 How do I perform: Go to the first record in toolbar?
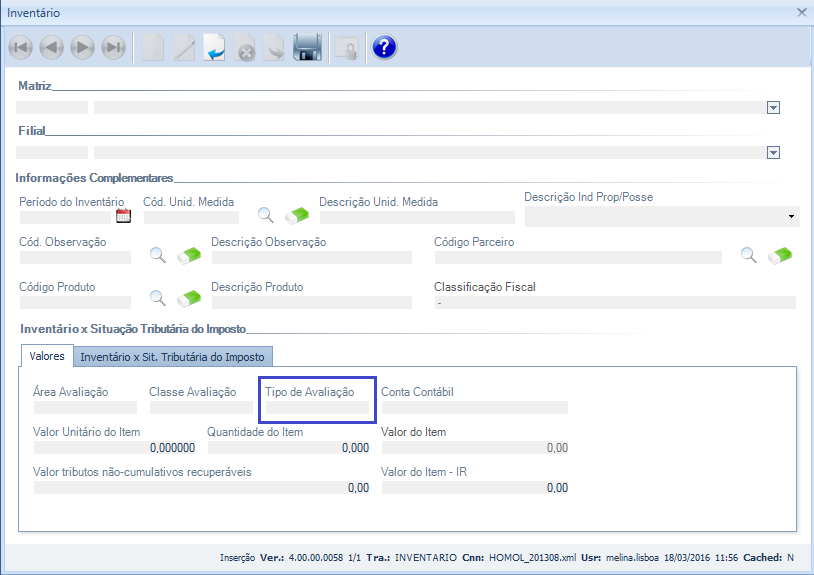tap(20, 47)
